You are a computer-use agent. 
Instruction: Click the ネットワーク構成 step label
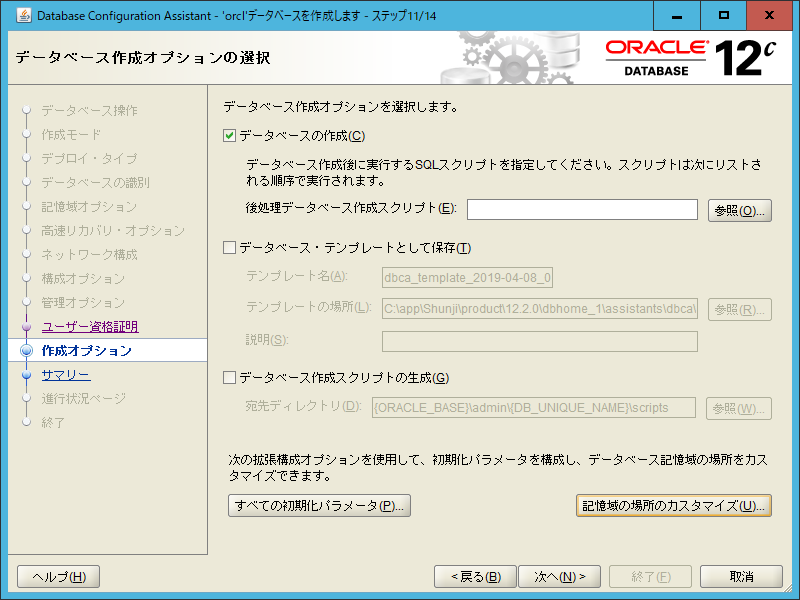coord(89,254)
